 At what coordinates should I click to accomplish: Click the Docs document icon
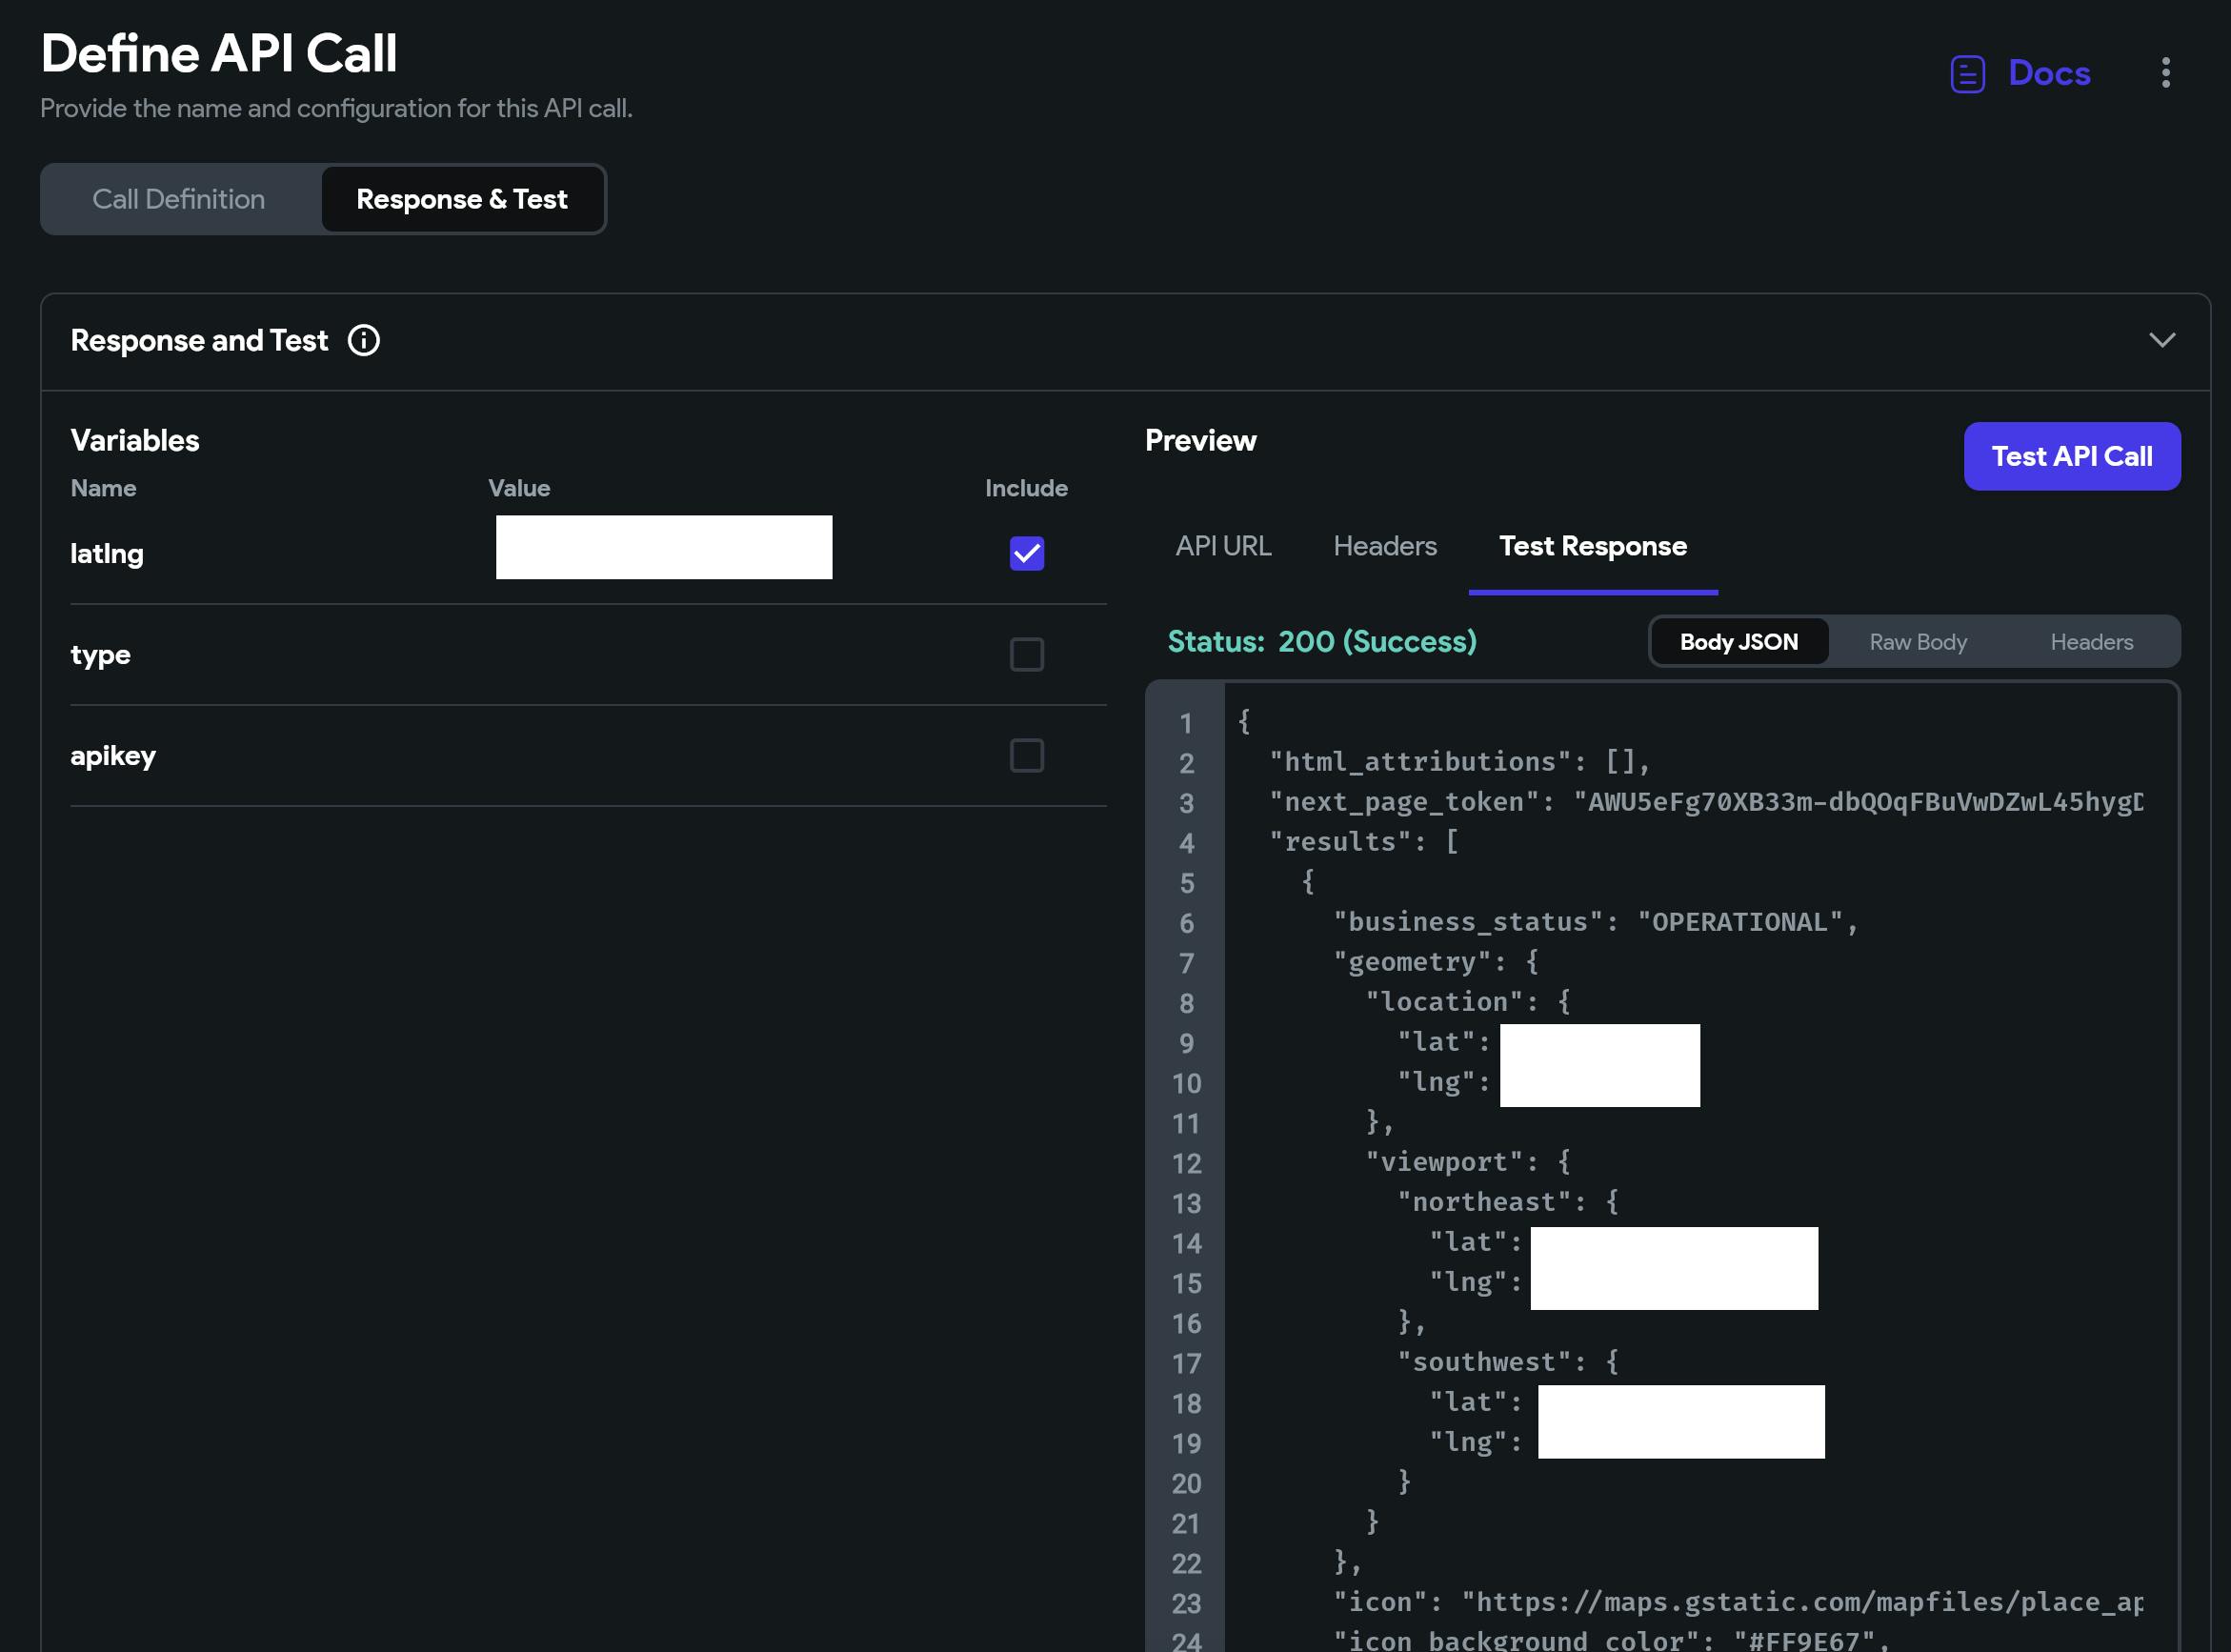[x=1966, y=74]
